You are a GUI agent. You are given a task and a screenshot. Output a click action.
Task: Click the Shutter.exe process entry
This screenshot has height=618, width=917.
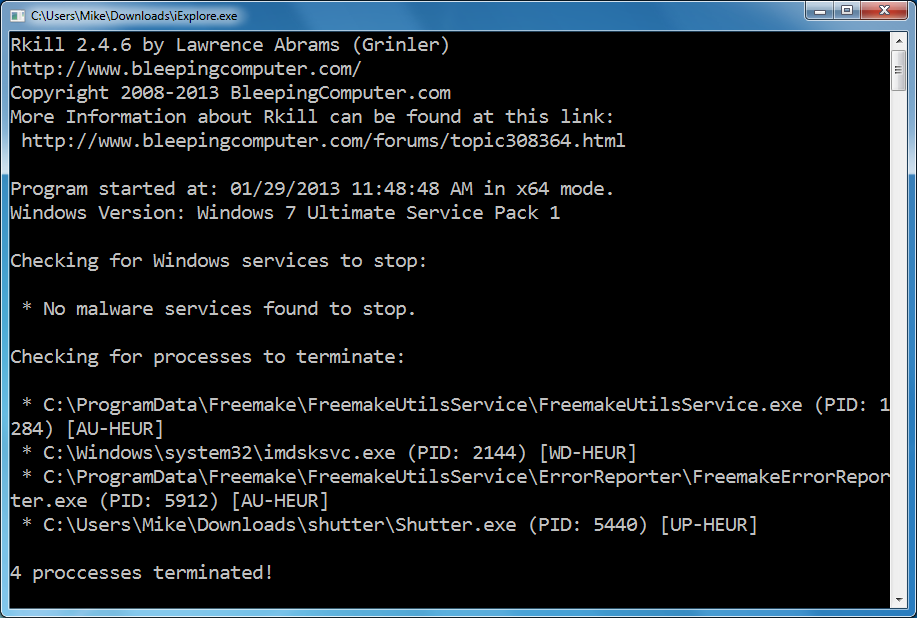(x=389, y=525)
